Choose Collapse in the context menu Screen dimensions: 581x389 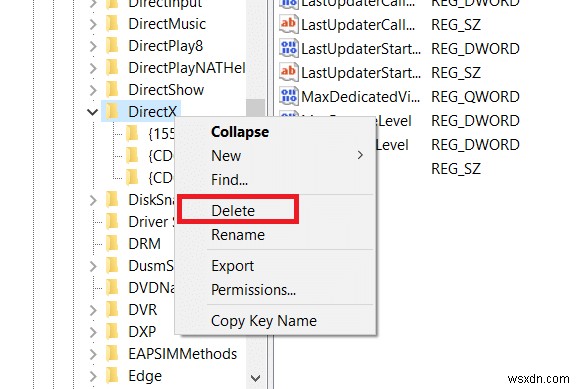276,132
